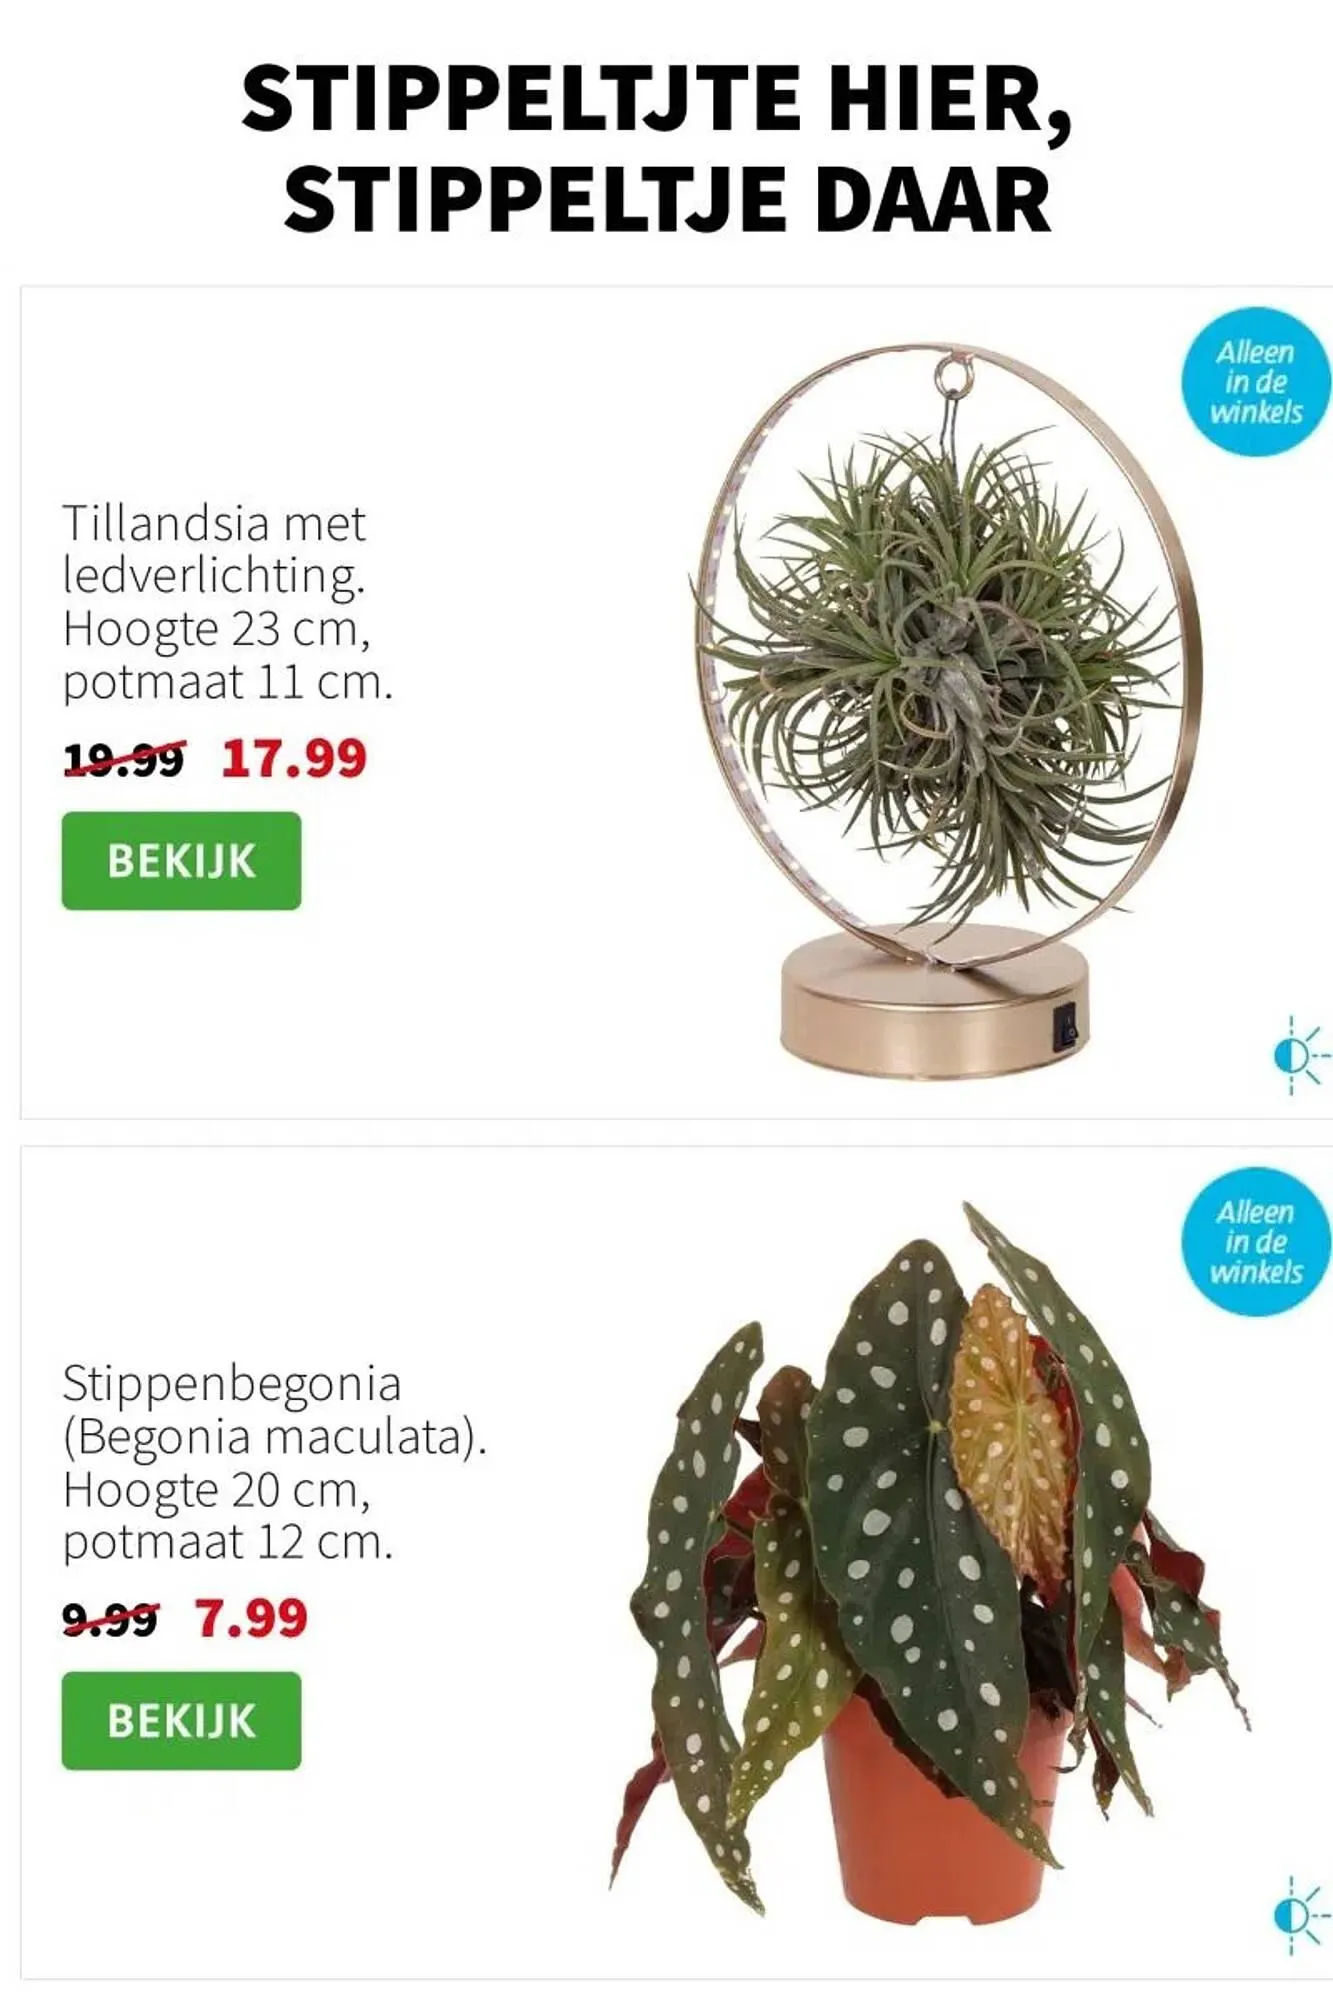Tap the half-sun light icon on the Tillandsia card
The image size is (1333, 2000).
point(1301,1055)
